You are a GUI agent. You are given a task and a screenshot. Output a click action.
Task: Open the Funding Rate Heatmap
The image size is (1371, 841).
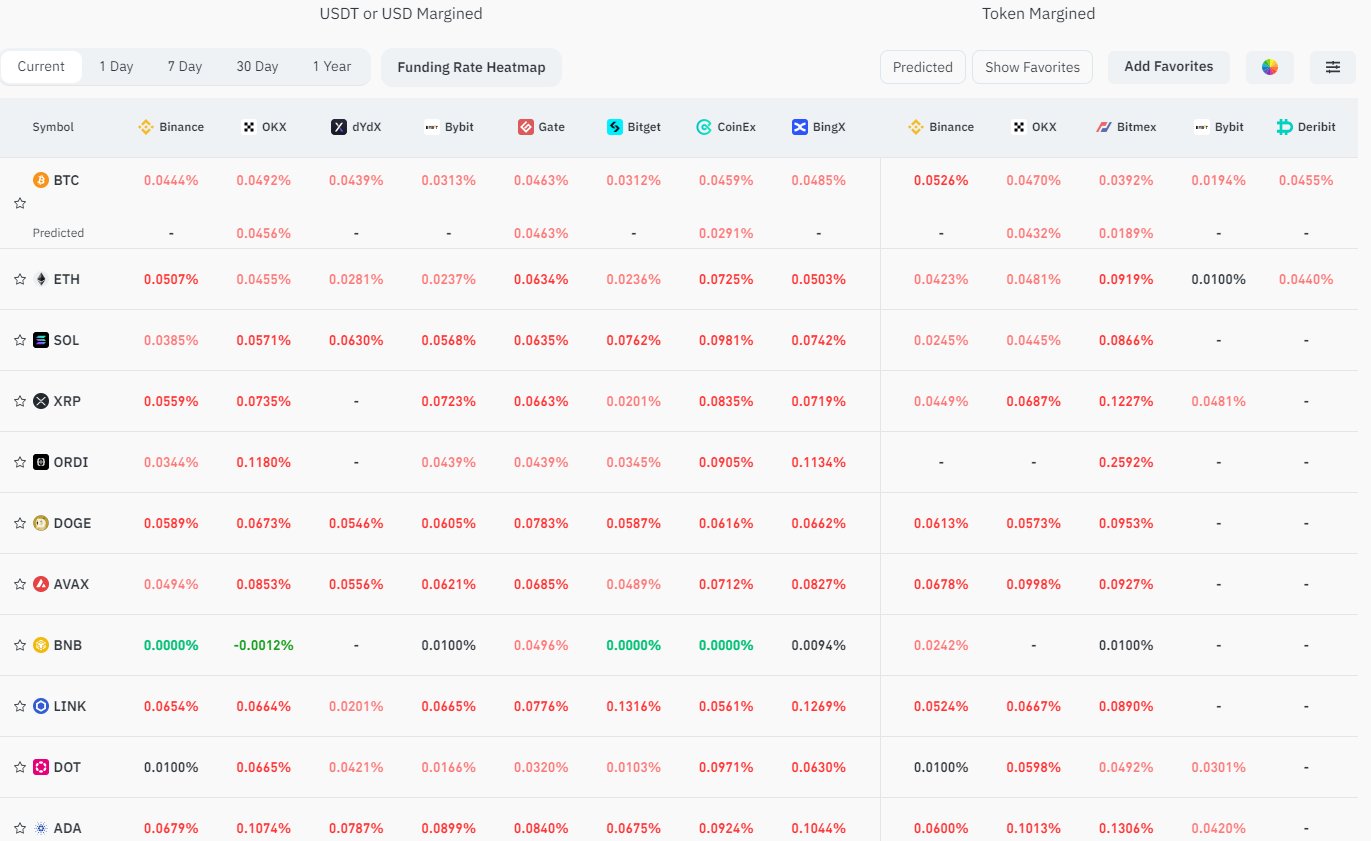(471, 67)
